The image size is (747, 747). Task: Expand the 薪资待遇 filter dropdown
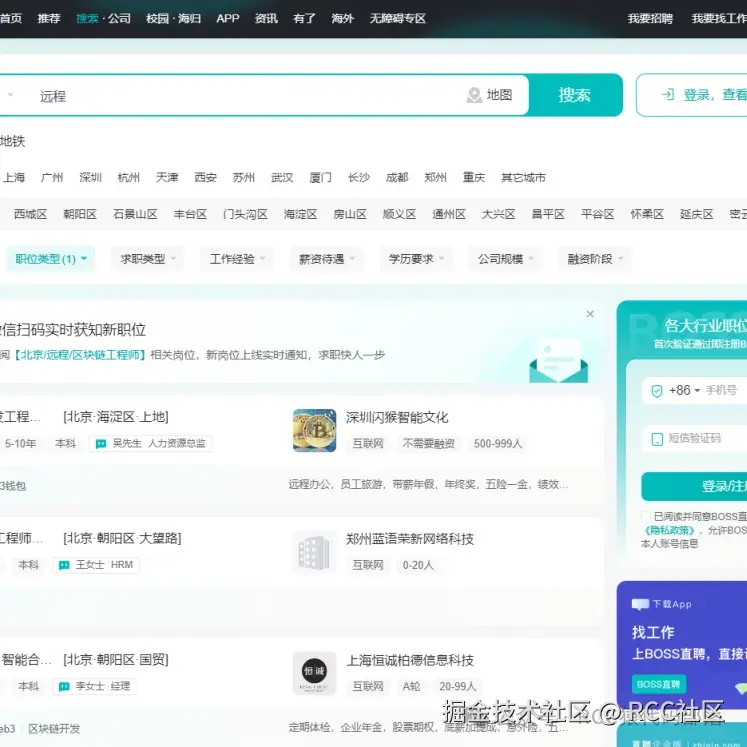click(x=327, y=259)
